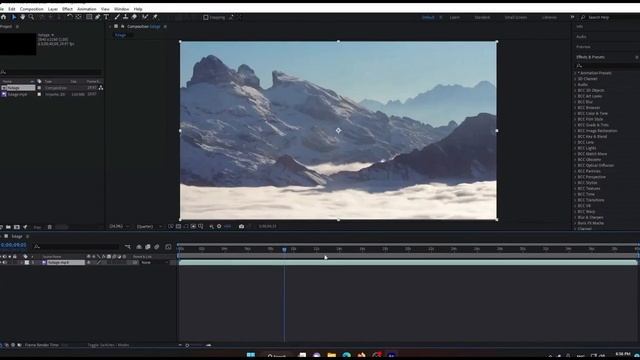Click the new folder icon in Project panel
Image resolution: width=640 pixels, height=360 pixels.
click(8, 227)
